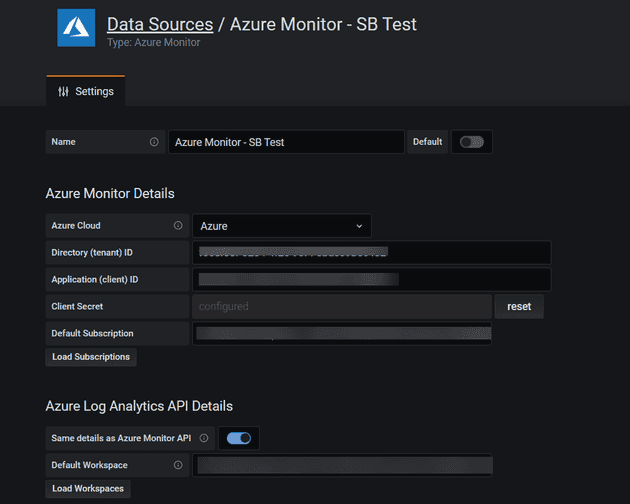Click the Azure Monitor Details heading

(110, 193)
